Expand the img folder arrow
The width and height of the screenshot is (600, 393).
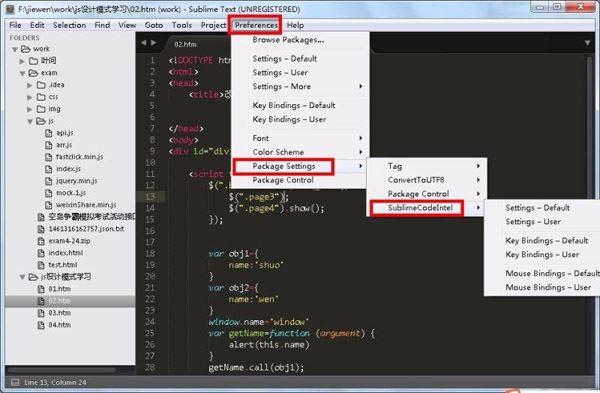[29, 109]
